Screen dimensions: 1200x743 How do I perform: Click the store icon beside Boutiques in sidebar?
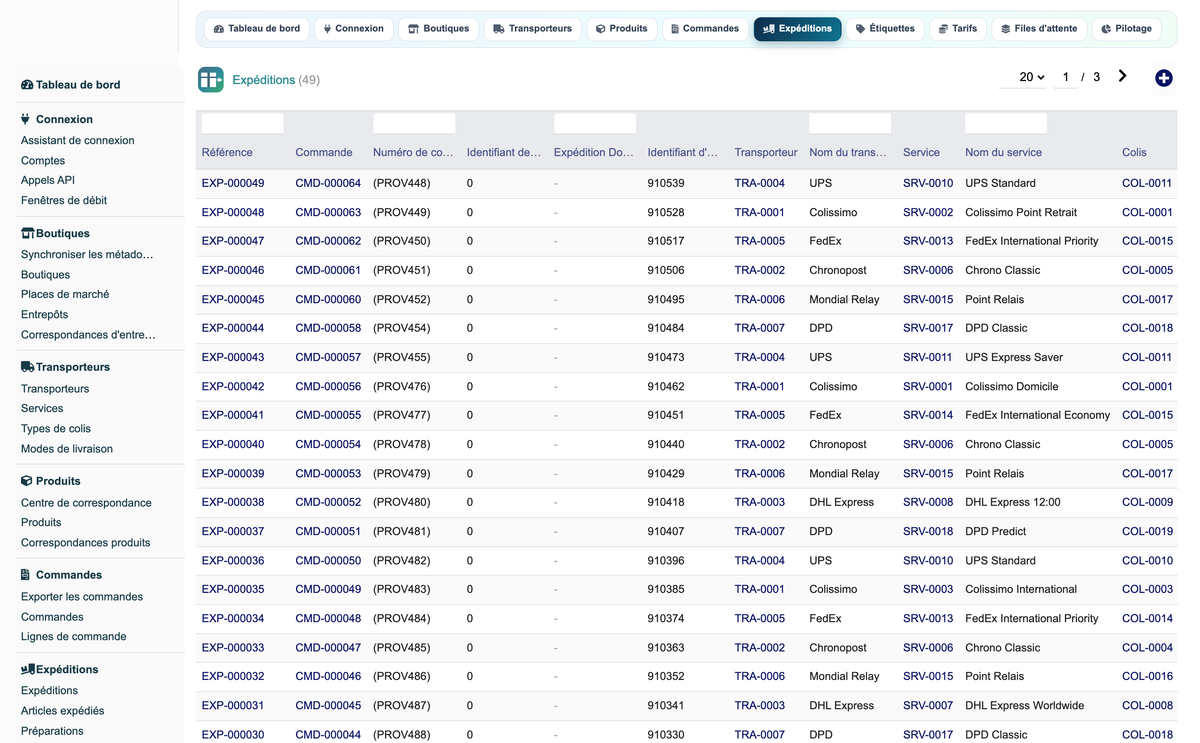click(27, 233)
